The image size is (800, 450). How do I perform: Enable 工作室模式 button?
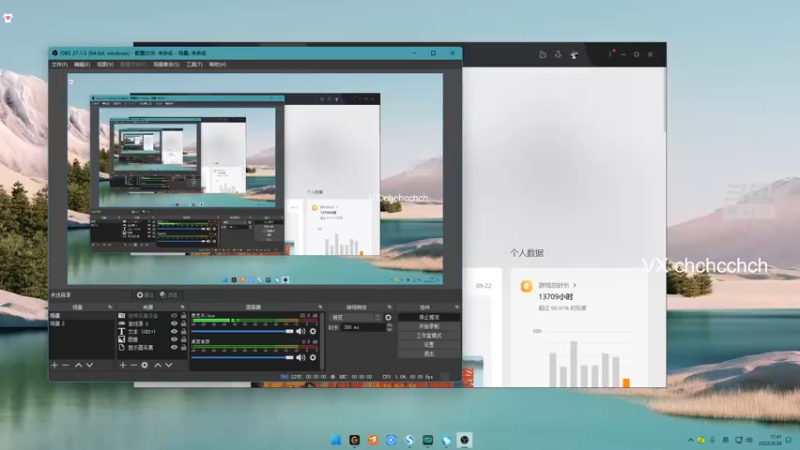[x=429, y=336]
